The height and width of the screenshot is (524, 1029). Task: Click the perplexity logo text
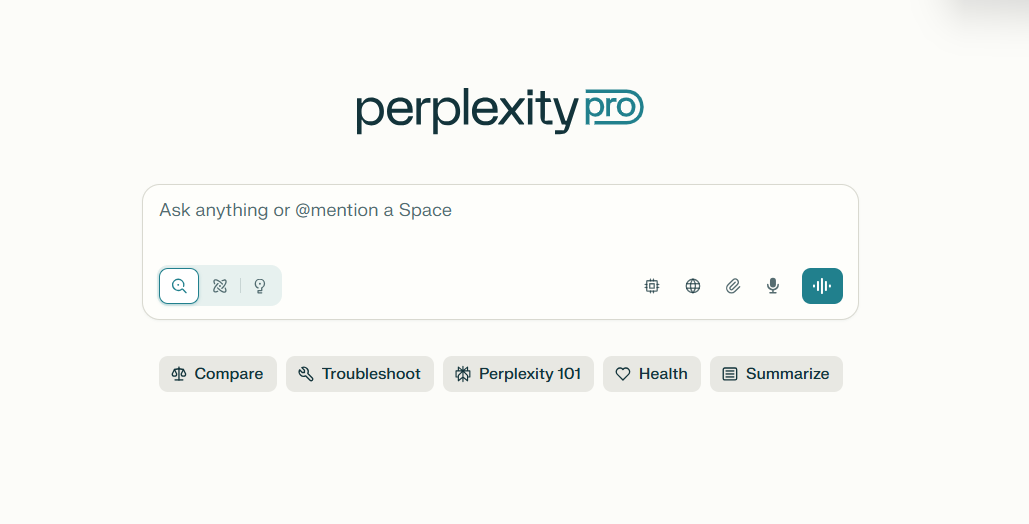click(x=467, y=112)
